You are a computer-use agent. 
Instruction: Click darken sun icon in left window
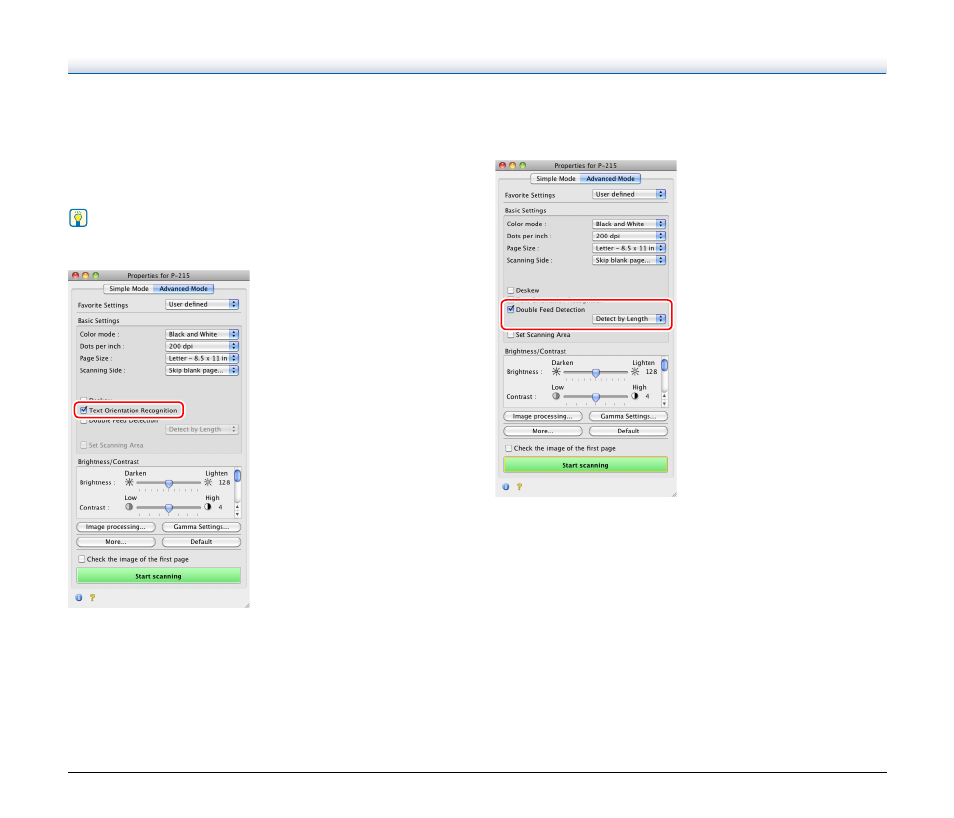coord(129,482)
